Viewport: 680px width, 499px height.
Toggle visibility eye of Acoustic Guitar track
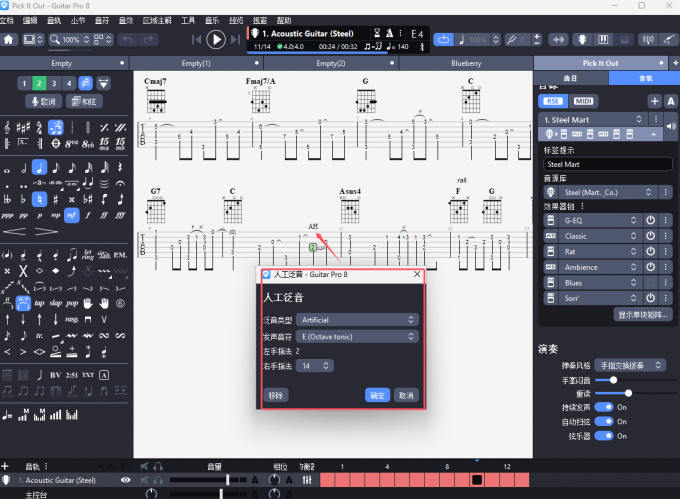126,481
